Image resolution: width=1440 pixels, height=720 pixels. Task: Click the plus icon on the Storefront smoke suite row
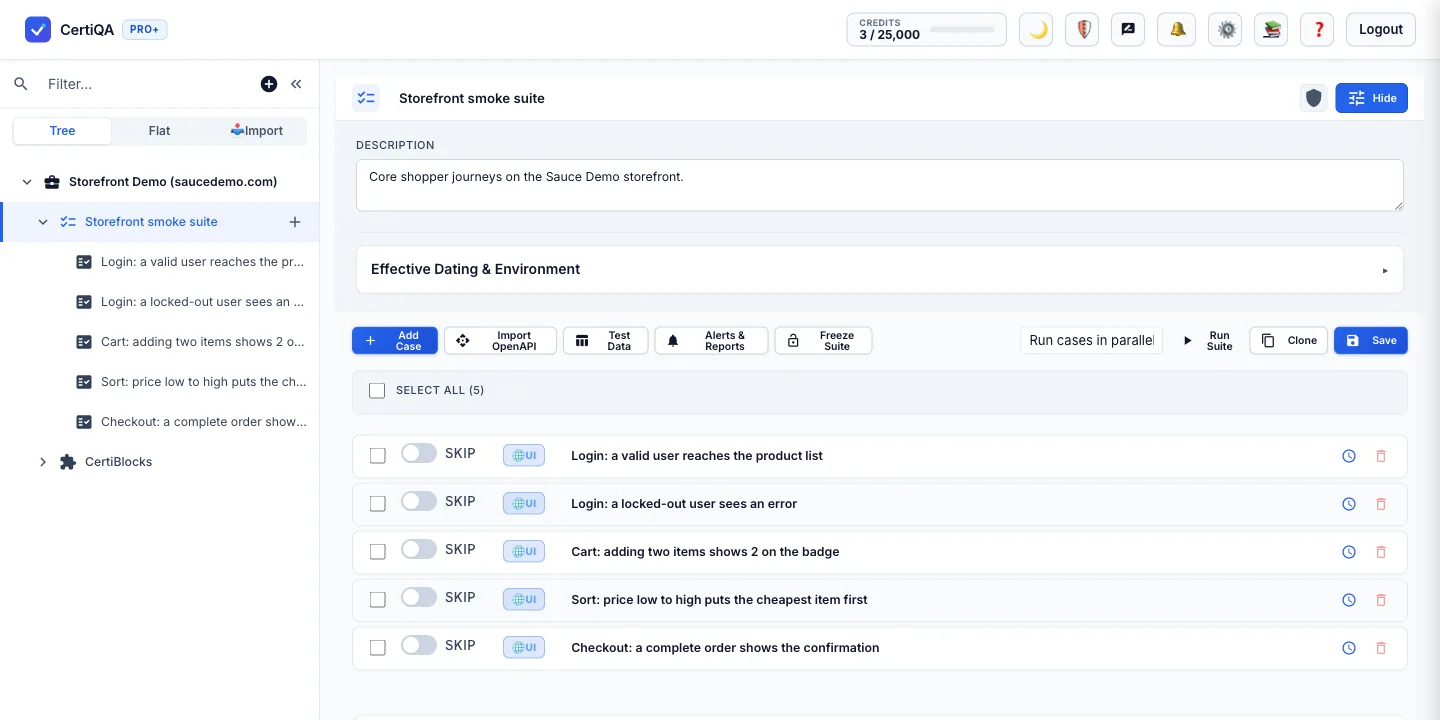click(x=295, y=222)
